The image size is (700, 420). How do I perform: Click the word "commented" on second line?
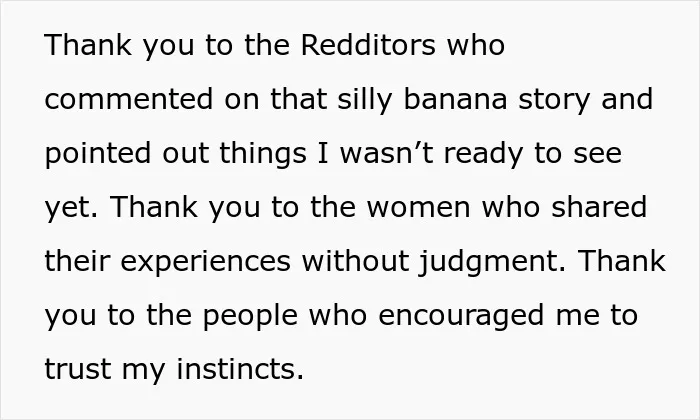pyautogui.click(x=129, y=99)
